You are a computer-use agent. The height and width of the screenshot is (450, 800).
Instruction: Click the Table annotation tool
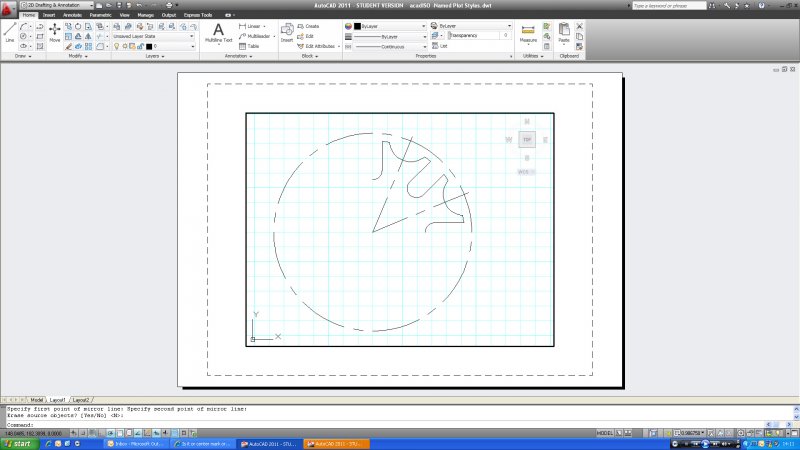pos(249,46)
